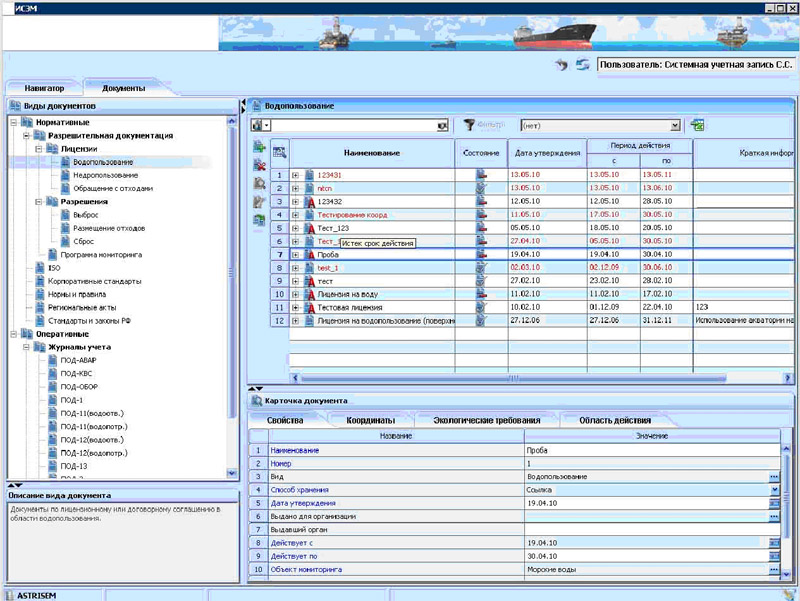Click the table scroll-right arrow
Screen dimensions: 800x601
788,378
